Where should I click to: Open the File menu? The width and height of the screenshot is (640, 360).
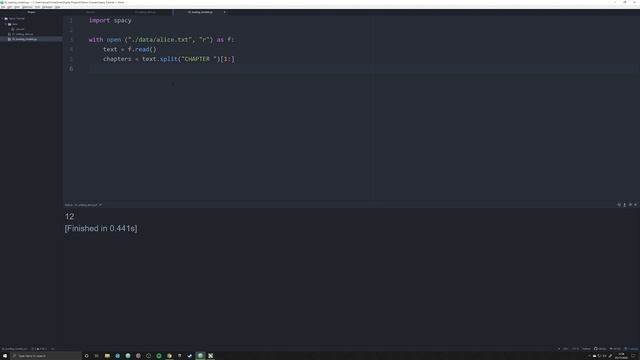[x=3, y=7]
